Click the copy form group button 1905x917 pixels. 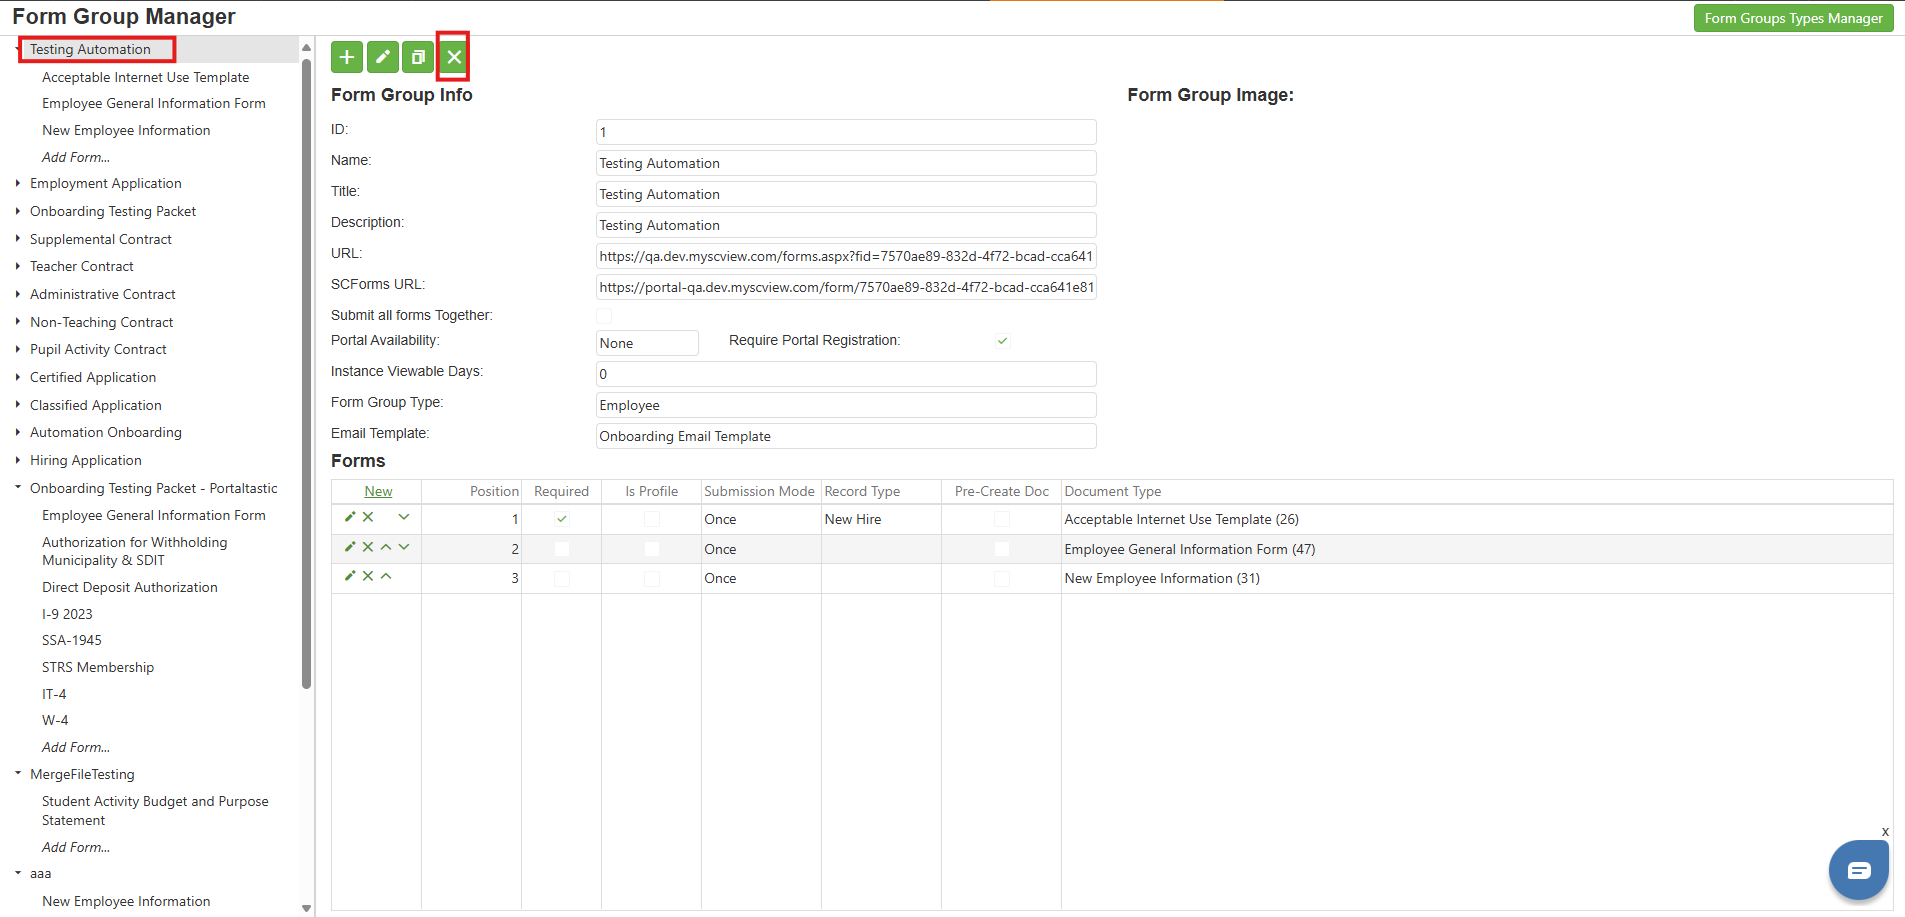click(x=418, y=57)
